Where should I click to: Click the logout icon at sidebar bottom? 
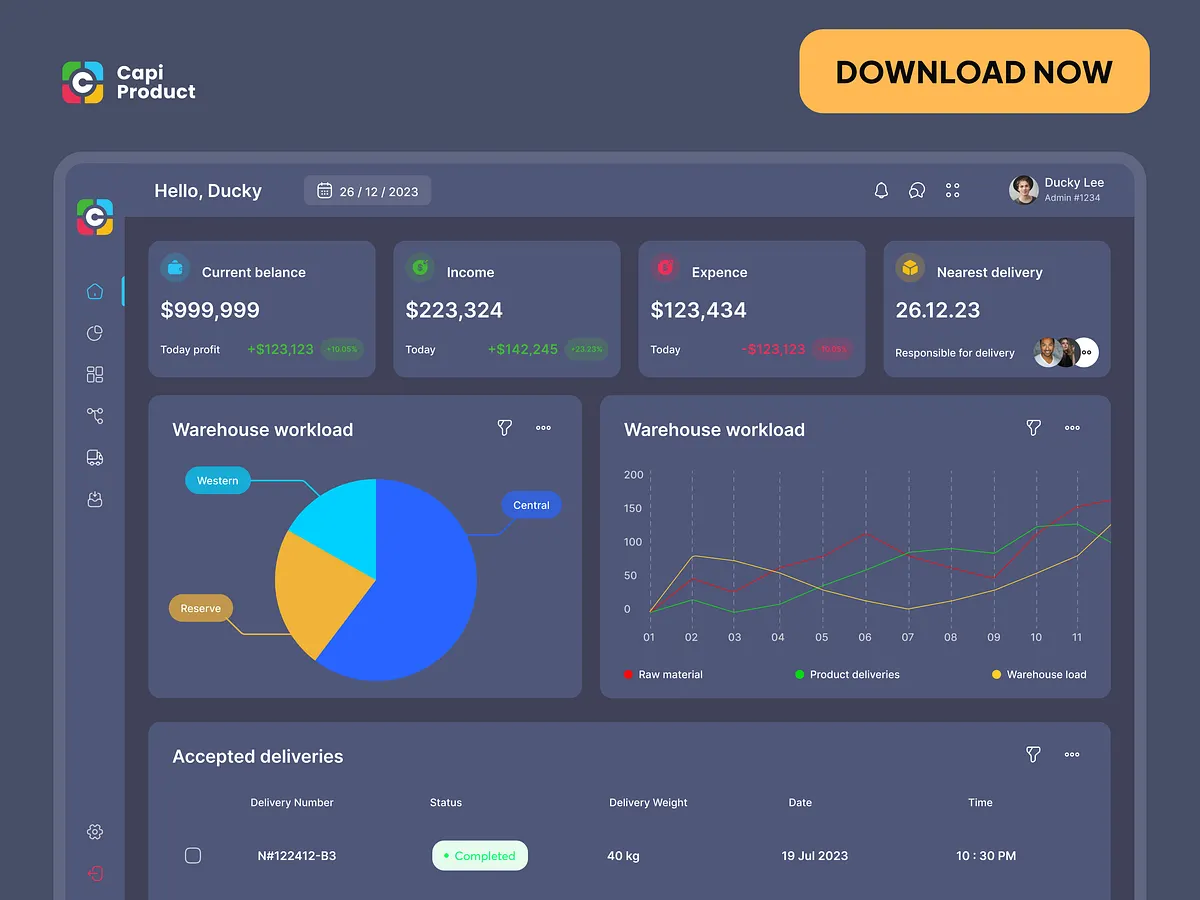(95, 873)
